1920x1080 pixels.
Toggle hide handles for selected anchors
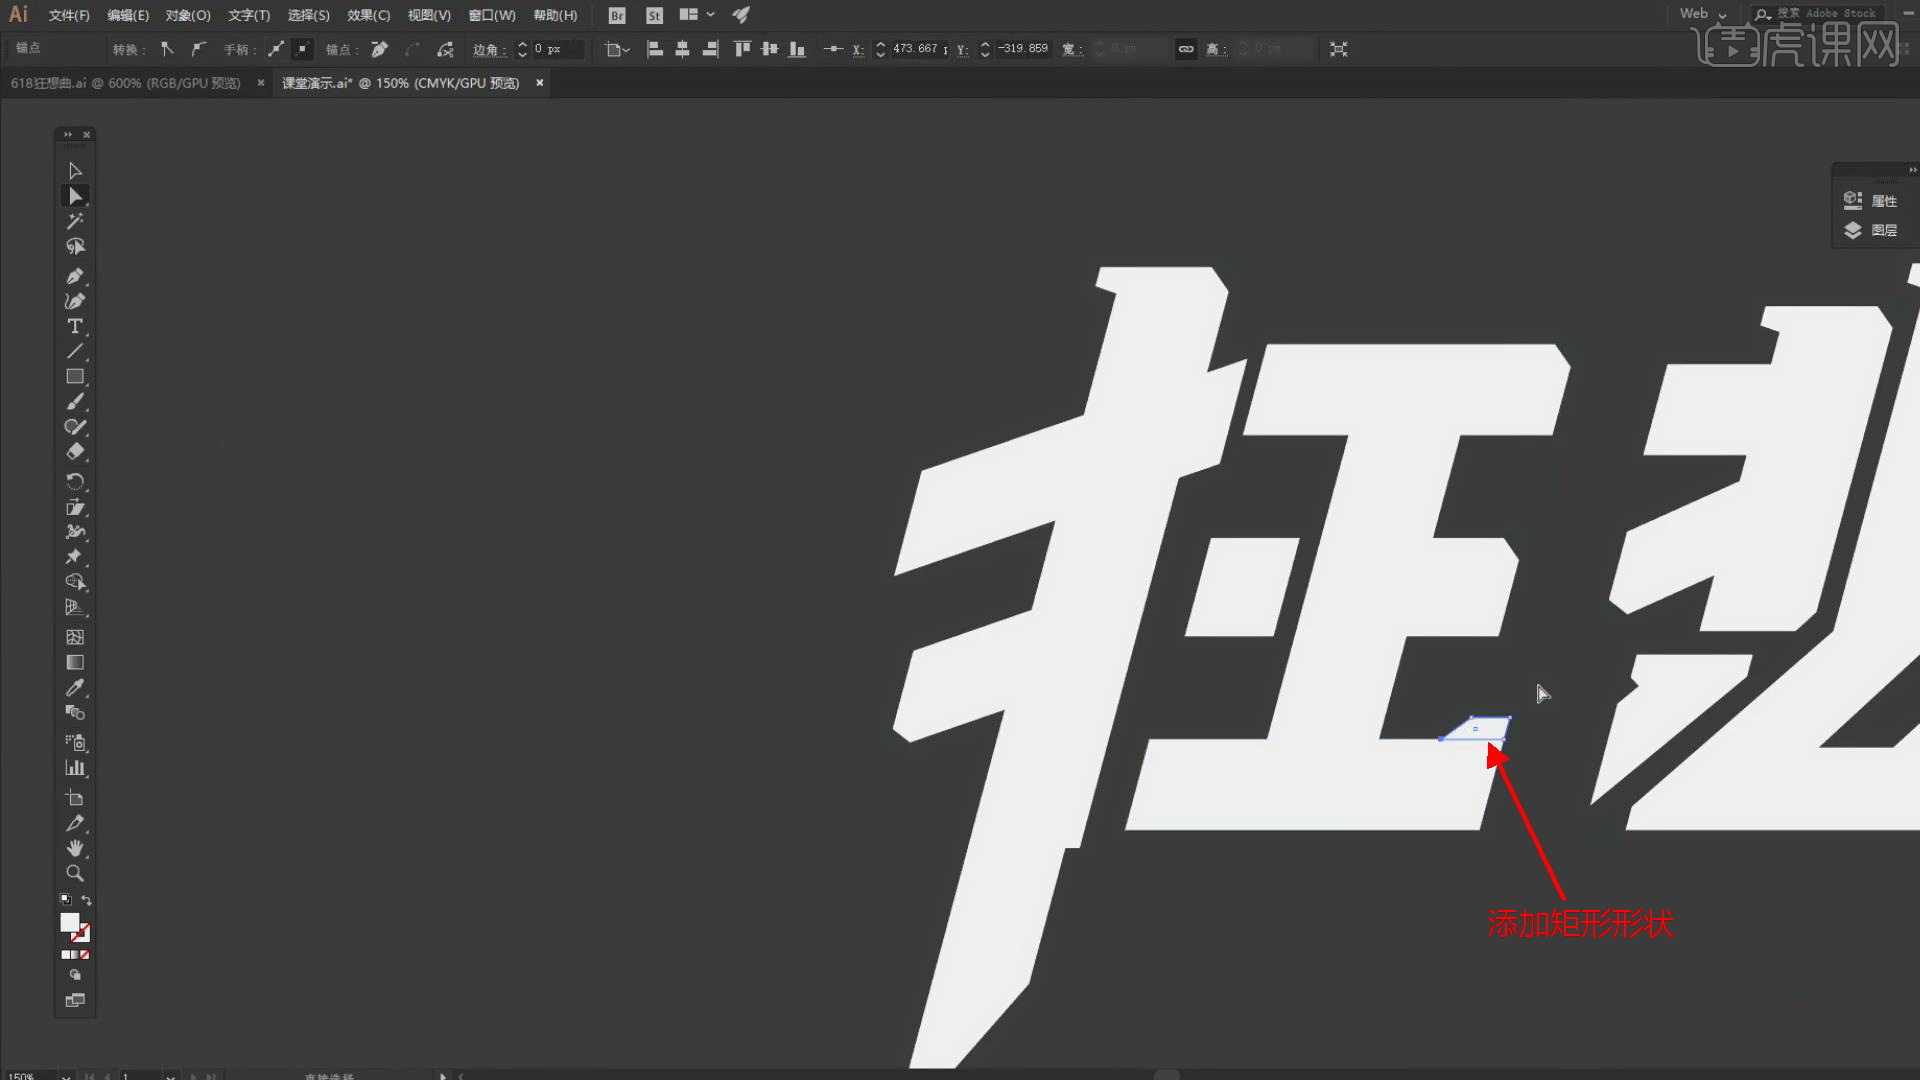pos(303,49)
